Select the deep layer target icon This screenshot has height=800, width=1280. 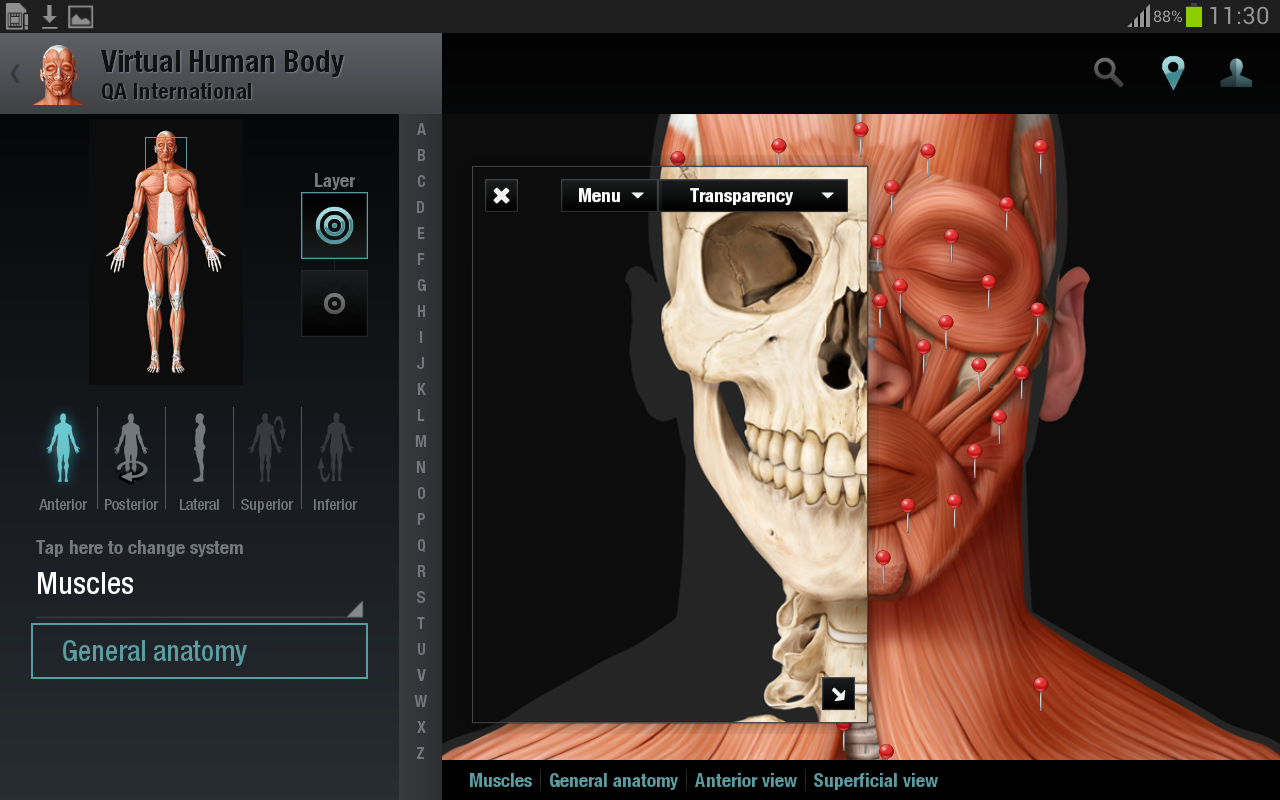pos(334,303)
